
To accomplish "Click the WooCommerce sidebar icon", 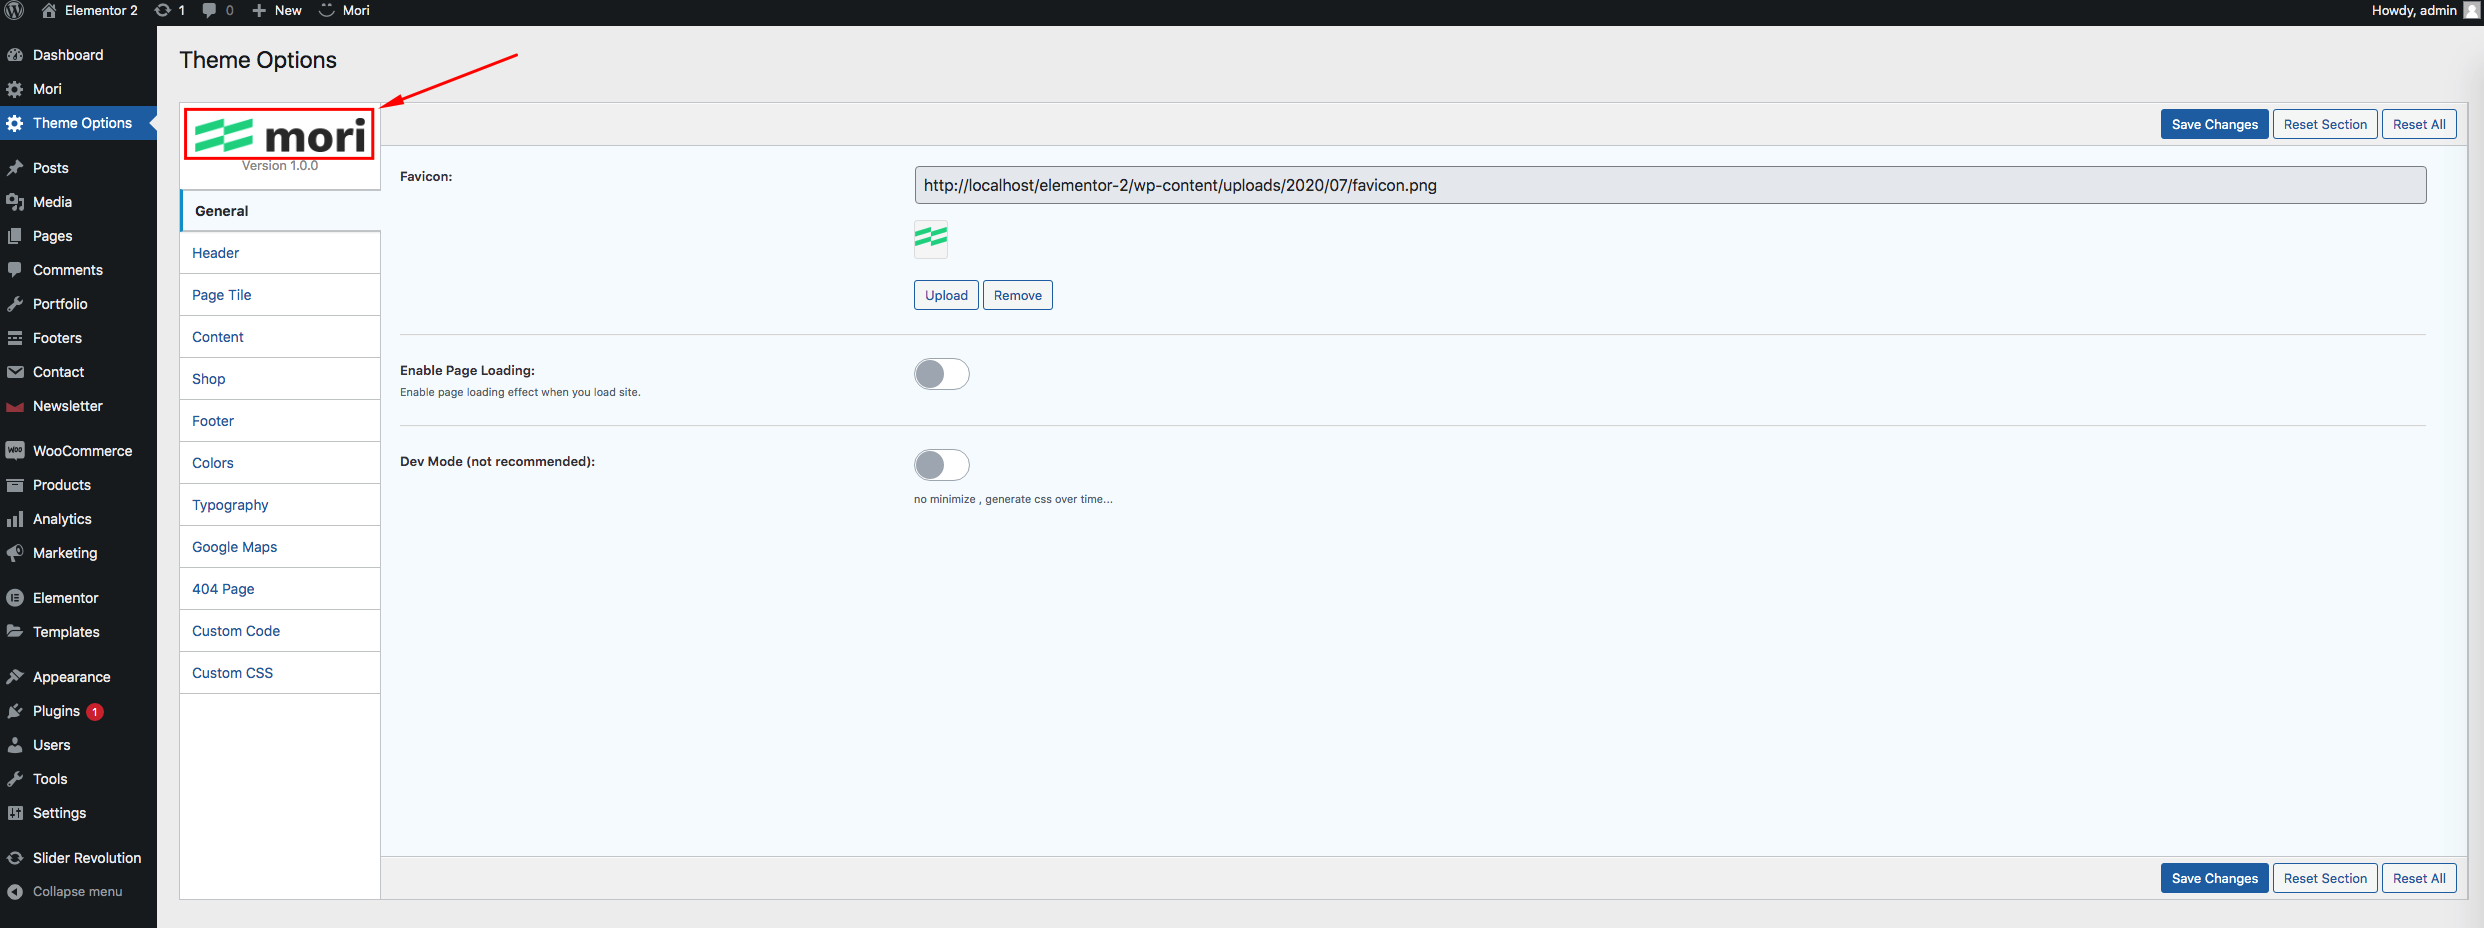I will tap(15, 451).
